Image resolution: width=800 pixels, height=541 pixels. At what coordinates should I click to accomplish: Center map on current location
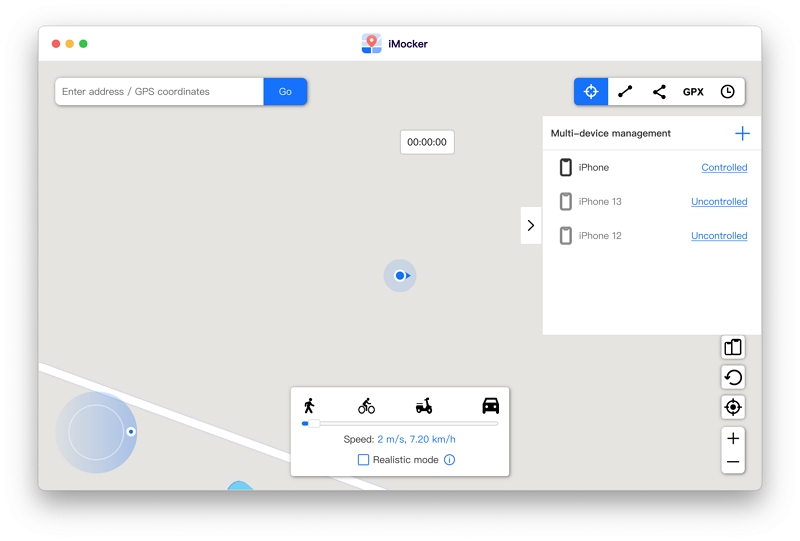[x=733, y=407]
